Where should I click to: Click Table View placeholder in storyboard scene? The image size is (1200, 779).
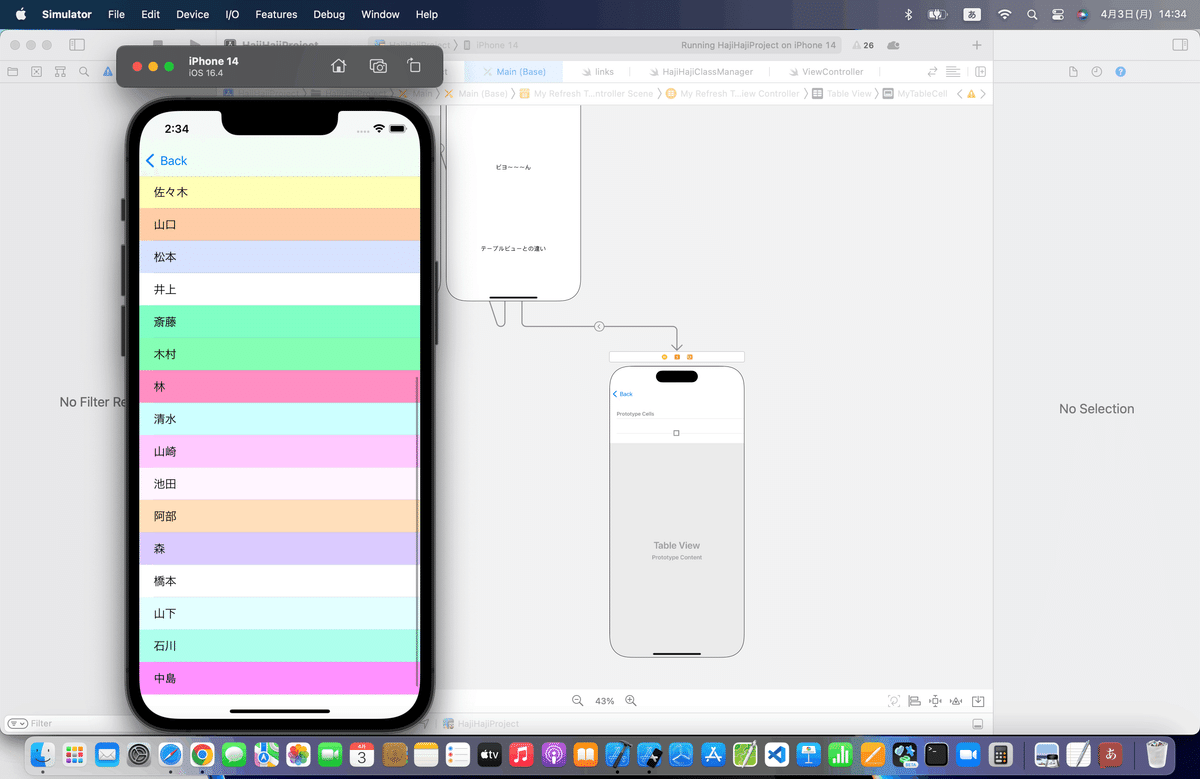point(677,546)
